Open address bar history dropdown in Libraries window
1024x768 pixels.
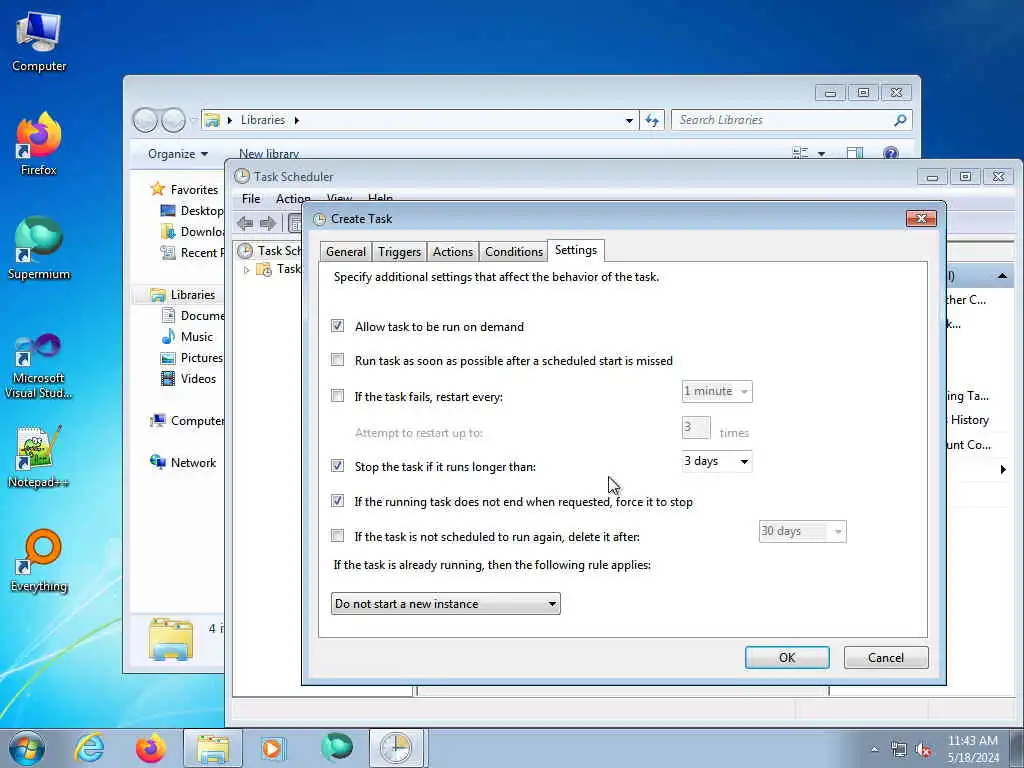(x=629, y=120)
